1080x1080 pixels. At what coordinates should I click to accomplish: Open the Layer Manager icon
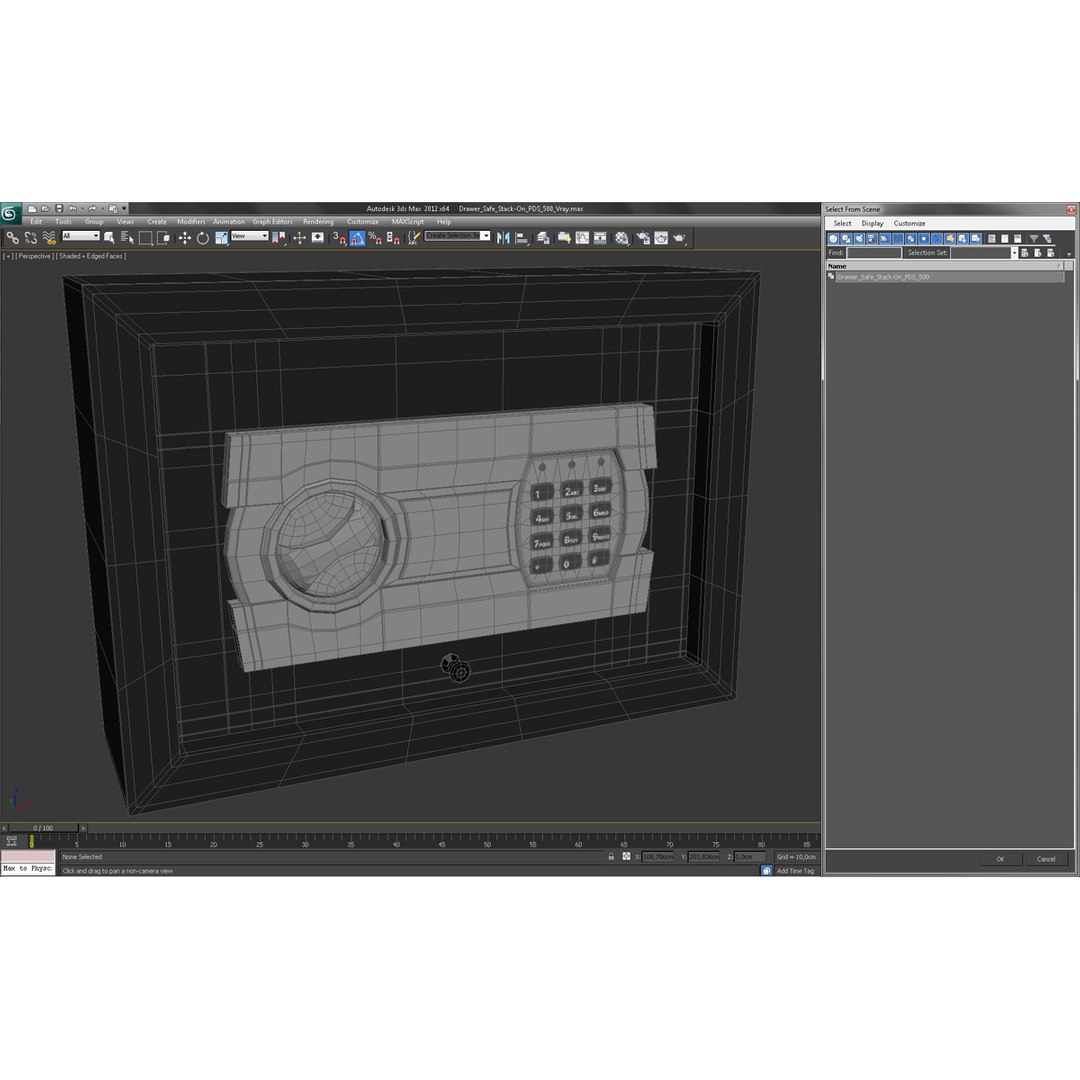tap(543, 238)
